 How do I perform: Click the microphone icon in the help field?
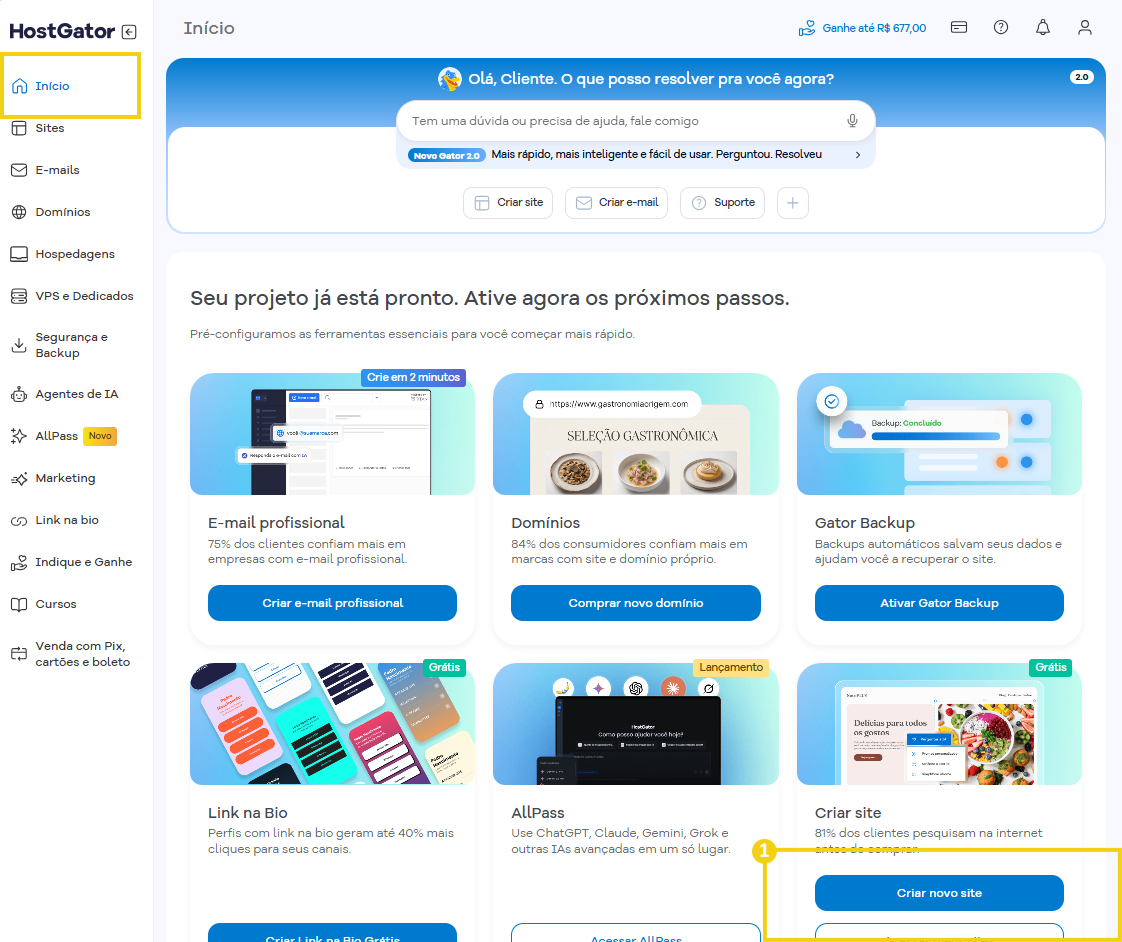tap(852, 121)
